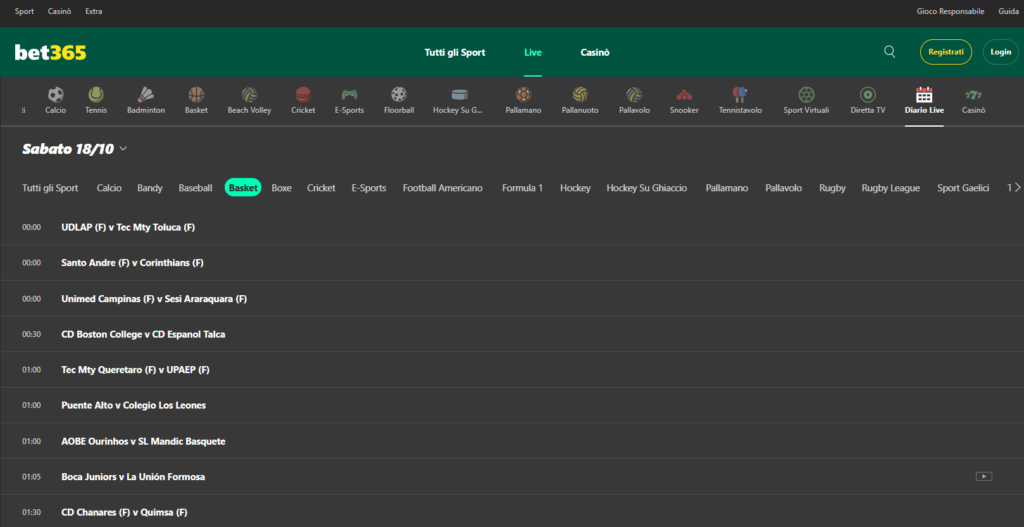Screen dimensions: 1024x527
Task: Open the Casinò tab in header
Action: 595,52
